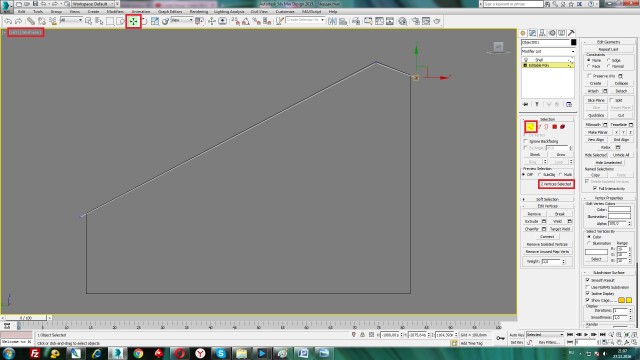Select the Edge constraint radio button
The height and width of the screenshot is (360, 640).
click(x=609, y=60)
